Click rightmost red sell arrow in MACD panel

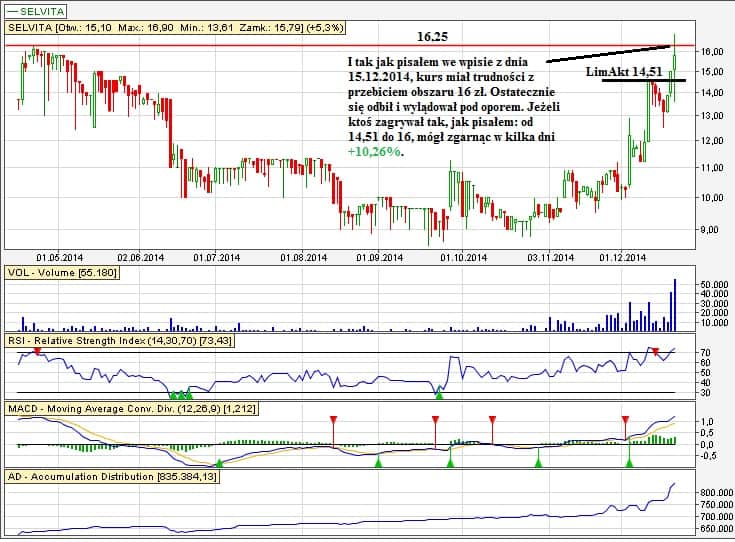[625, 420]
